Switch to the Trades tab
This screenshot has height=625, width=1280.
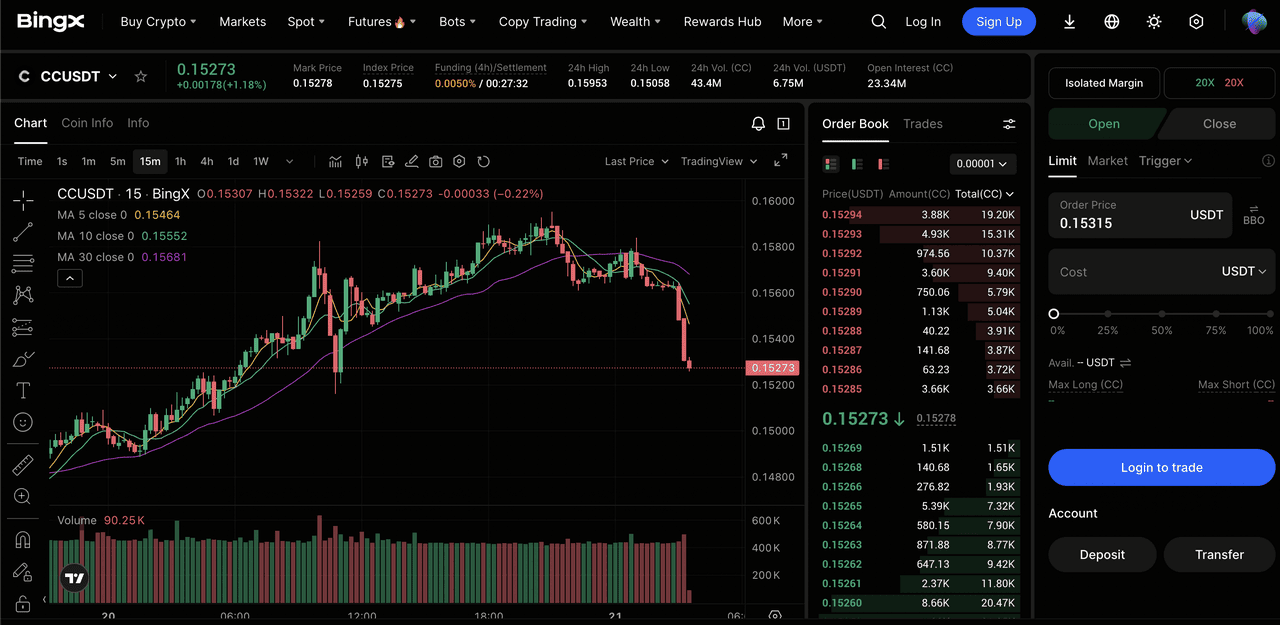(922, 124)
